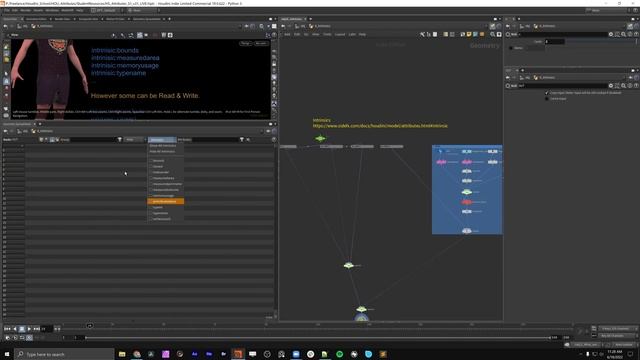Open spreadsheet pane path dropdown arrow

coord(262,131)
